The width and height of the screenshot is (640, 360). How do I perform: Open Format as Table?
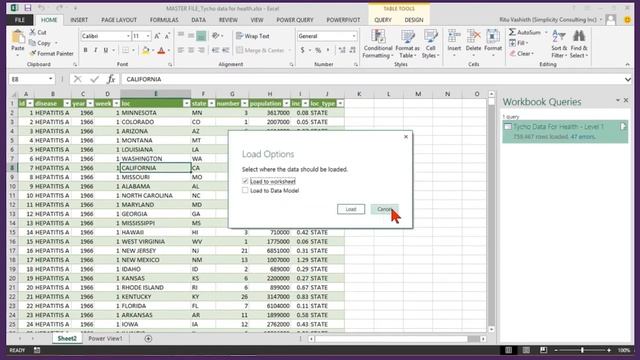coord(408,44)
